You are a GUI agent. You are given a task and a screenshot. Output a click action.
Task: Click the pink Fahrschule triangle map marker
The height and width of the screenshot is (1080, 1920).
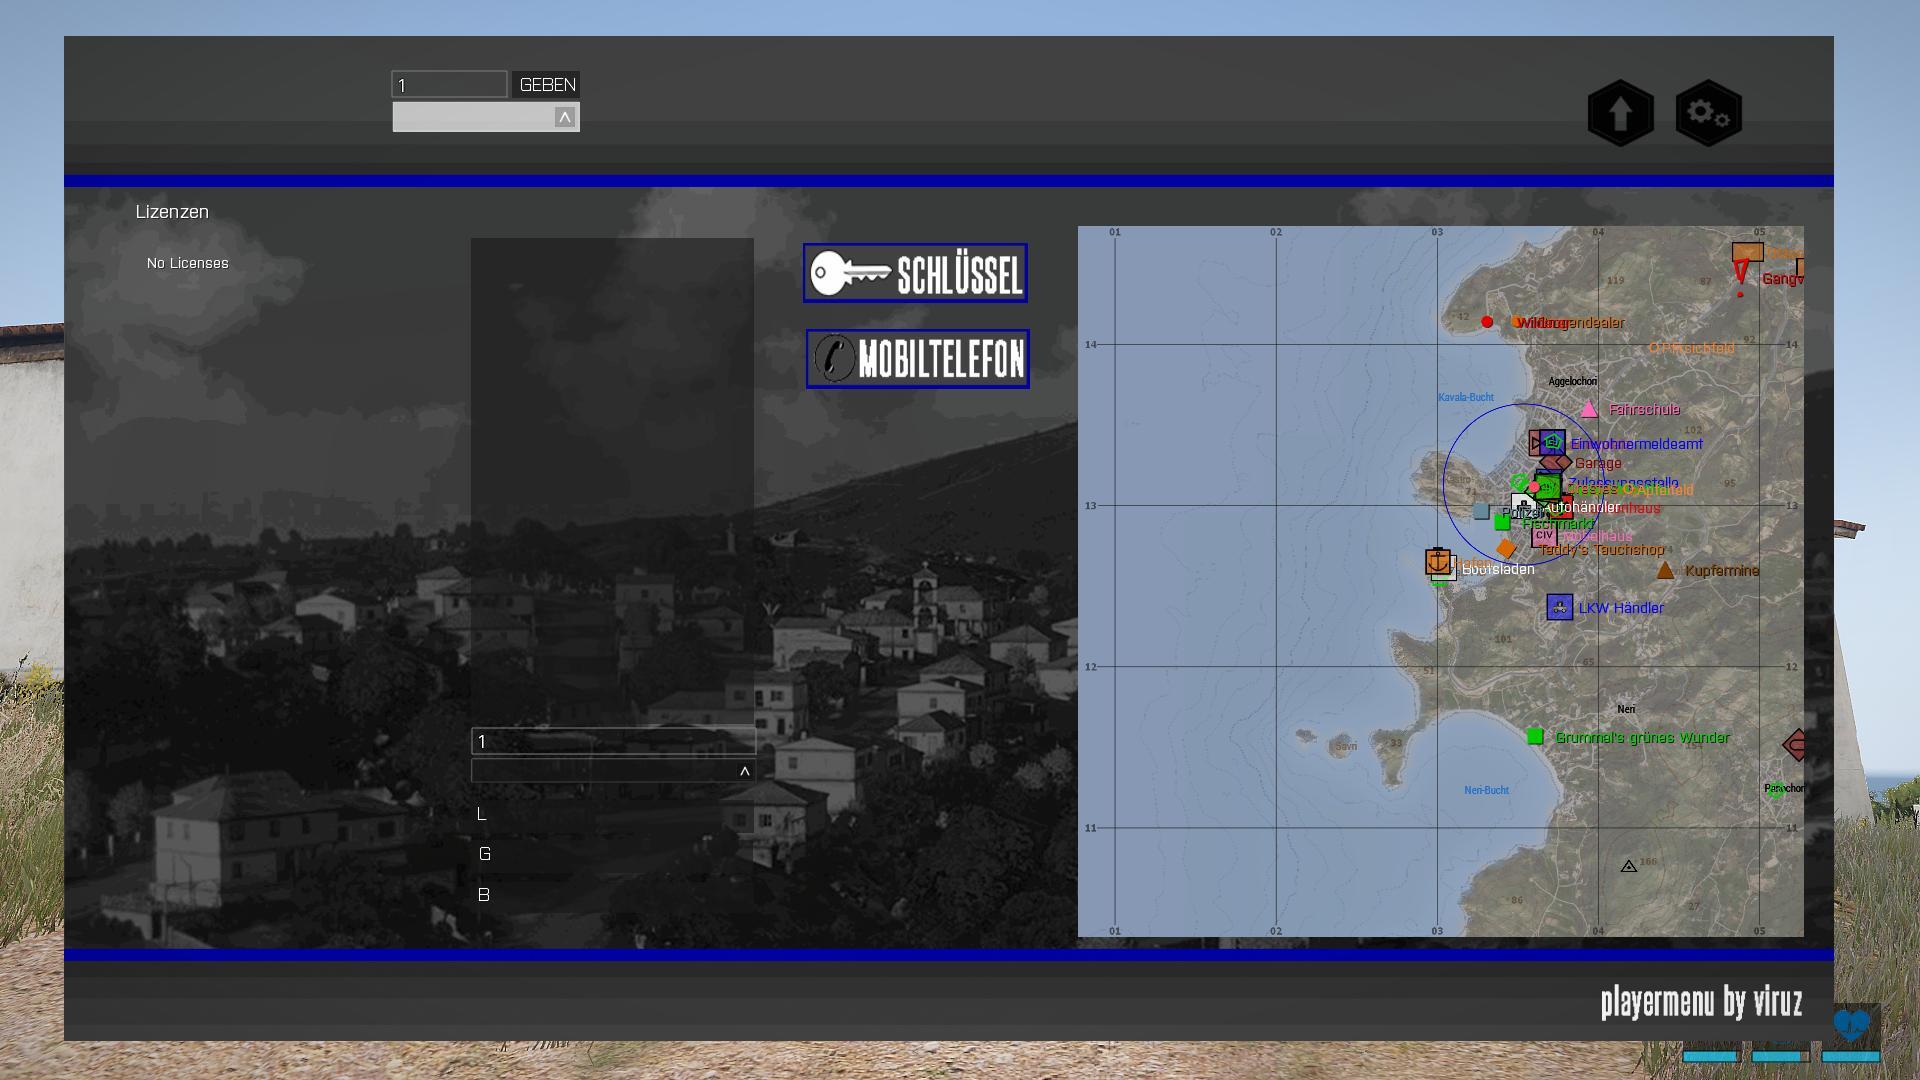(1589, 410)
